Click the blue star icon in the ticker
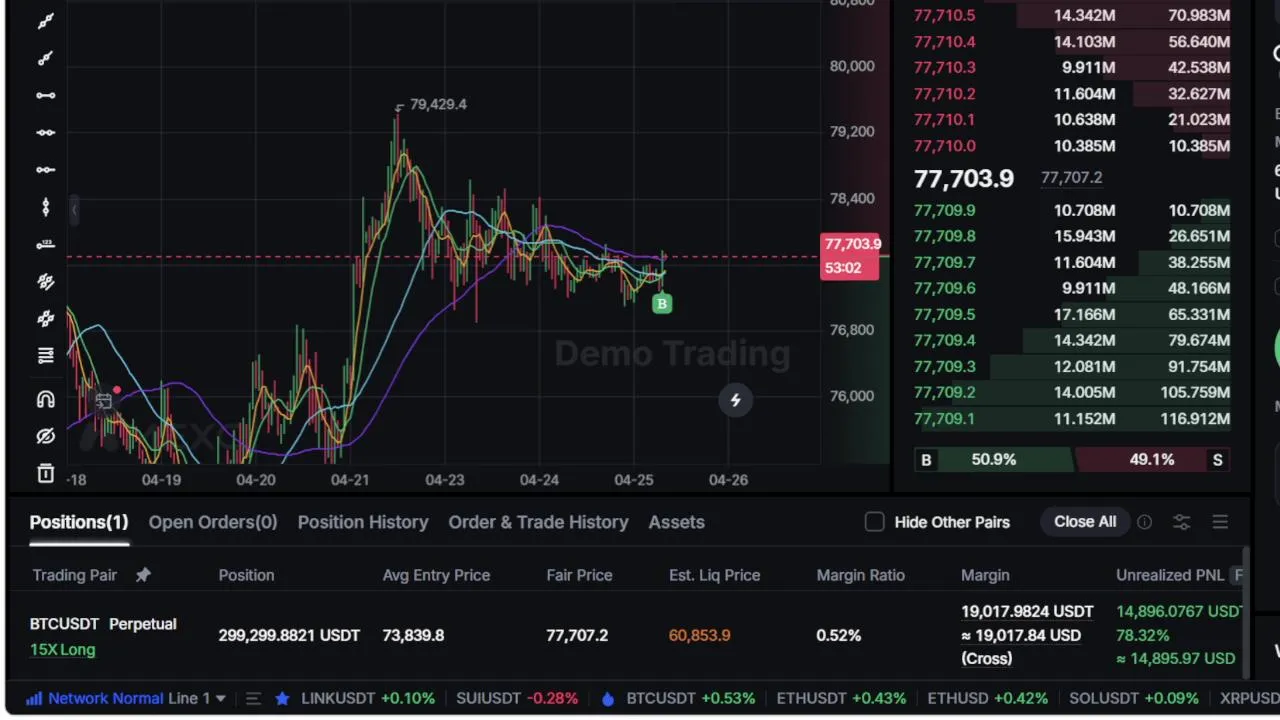Viewport: 1280px width, 720px height. click(282, 698)
